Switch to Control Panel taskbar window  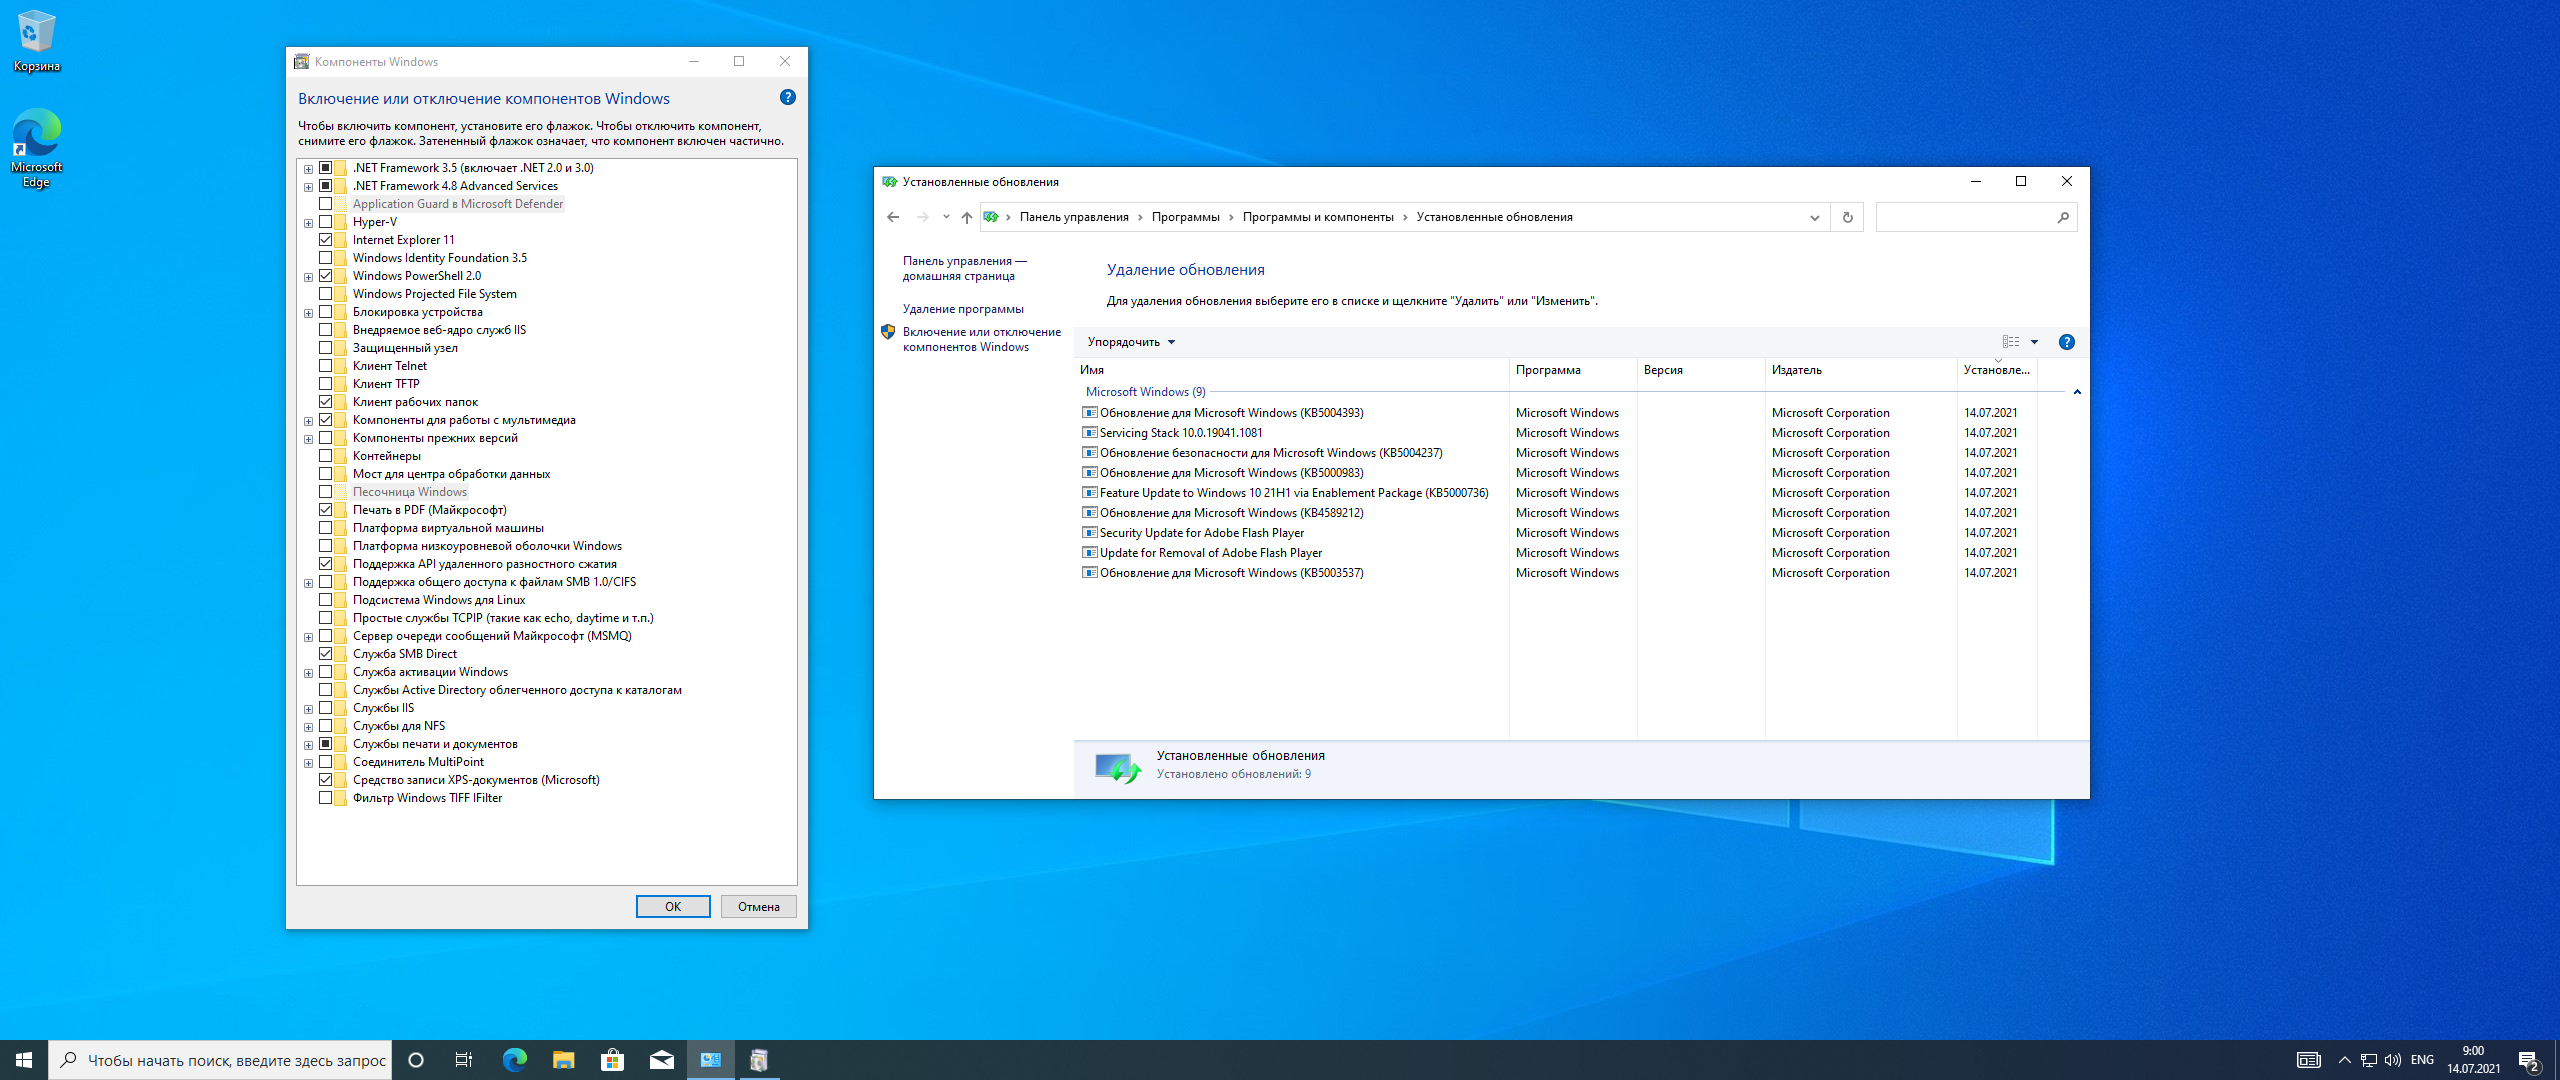(711, 1060)
